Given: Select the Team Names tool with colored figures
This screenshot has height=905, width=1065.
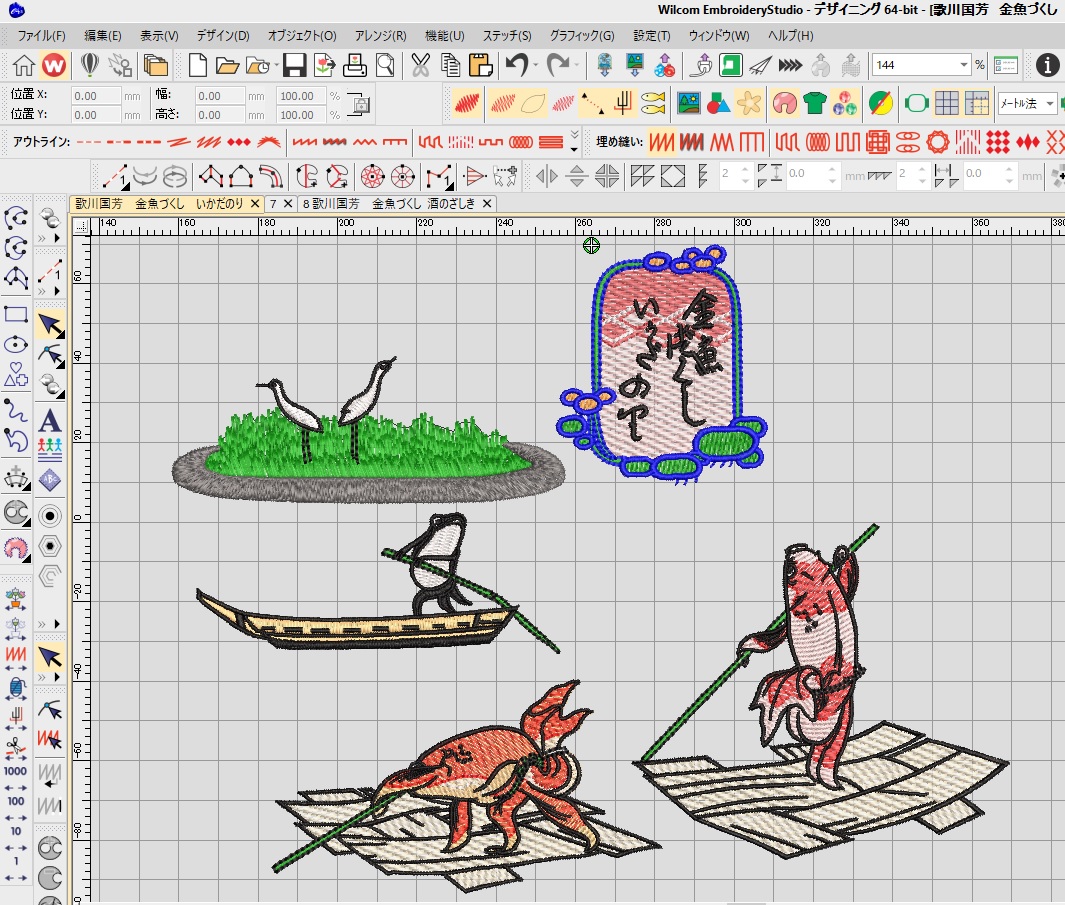Looking at the screenshot, I should (x=50, y=450).
